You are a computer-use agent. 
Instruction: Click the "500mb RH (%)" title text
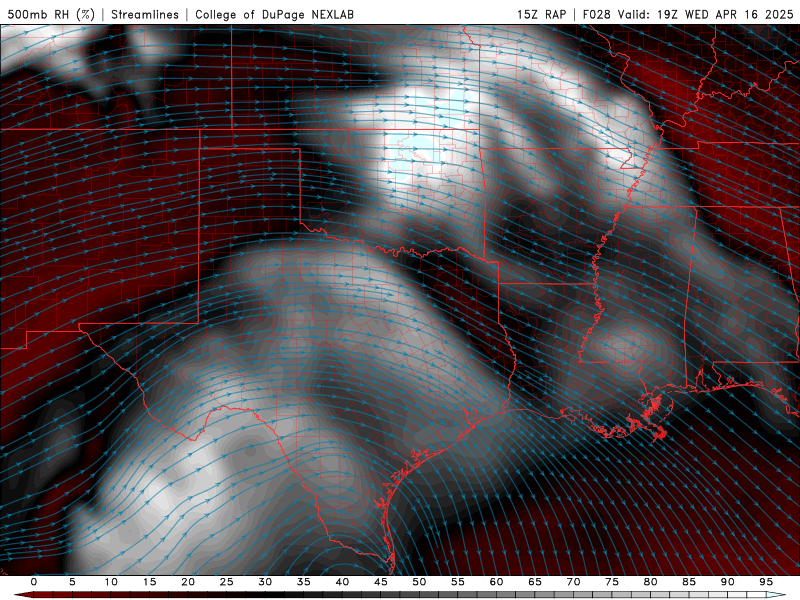(x=51, y=14)
